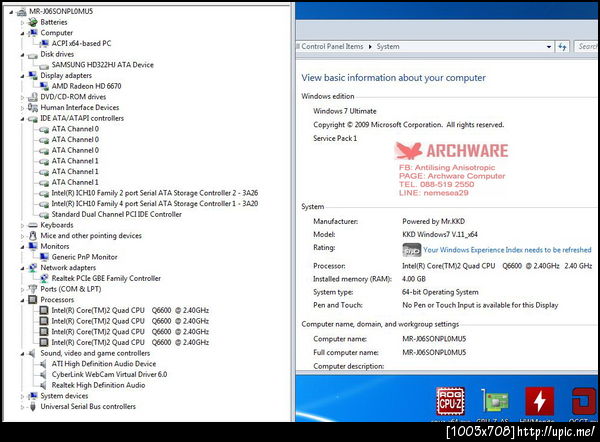Expand the Batteries node
600x442 pixels.
pyautogui.click(x=22, y=23)
